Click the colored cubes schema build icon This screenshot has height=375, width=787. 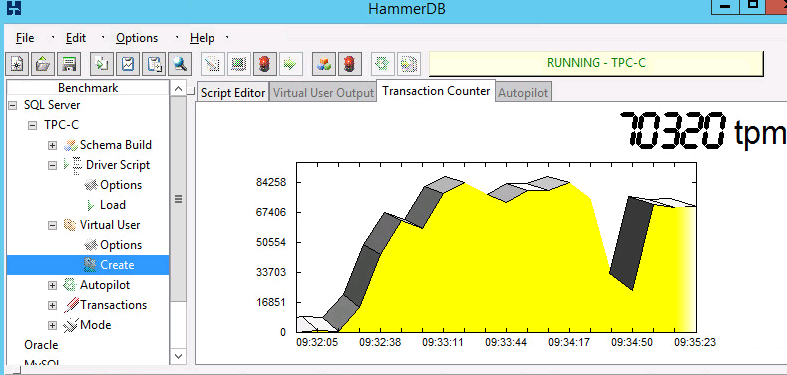pos(324,64)
